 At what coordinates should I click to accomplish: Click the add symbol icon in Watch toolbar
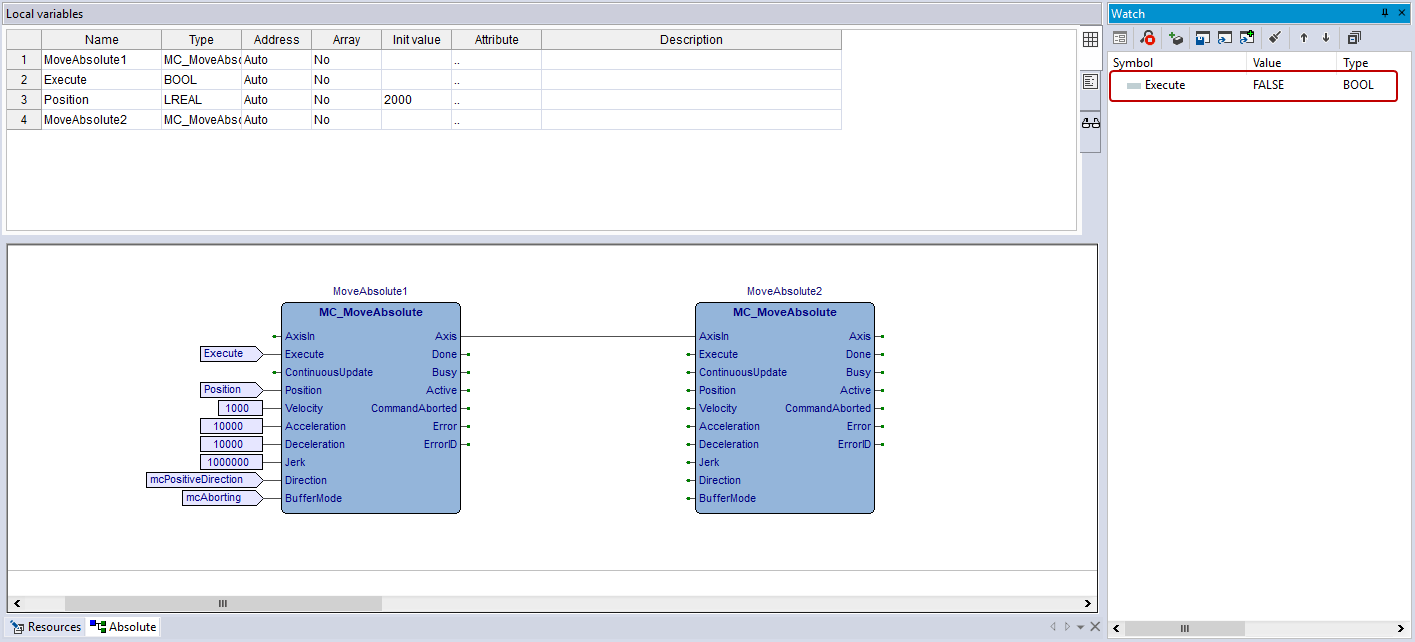[x=1176, y=38]
